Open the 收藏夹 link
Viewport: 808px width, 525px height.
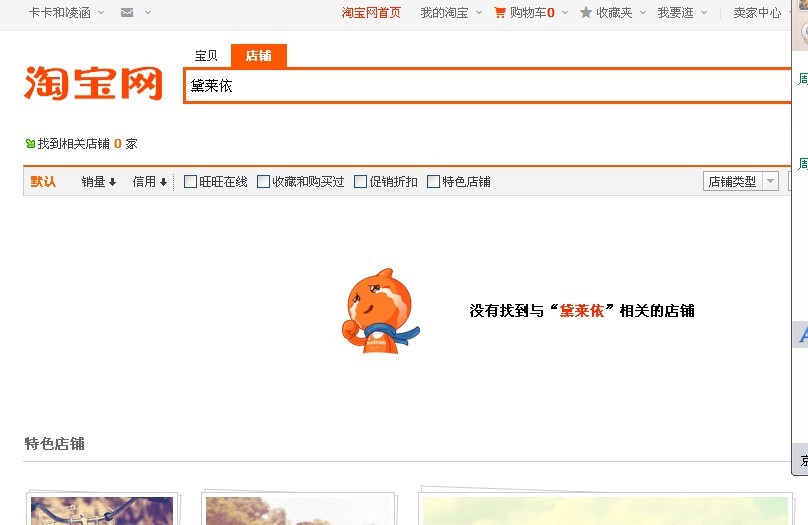(614, 13)
